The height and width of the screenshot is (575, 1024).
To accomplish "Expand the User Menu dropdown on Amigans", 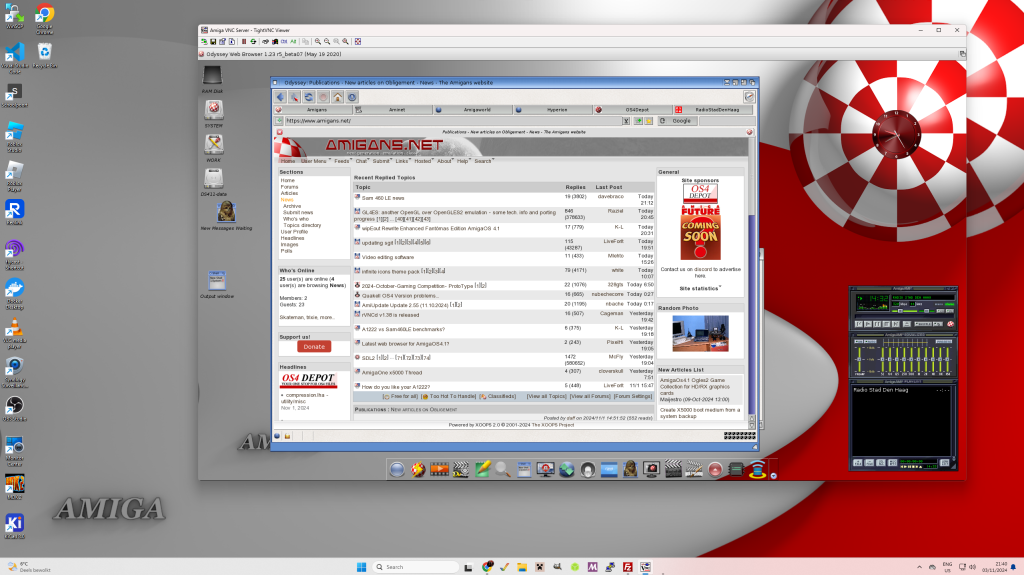I will click(313, 161).
